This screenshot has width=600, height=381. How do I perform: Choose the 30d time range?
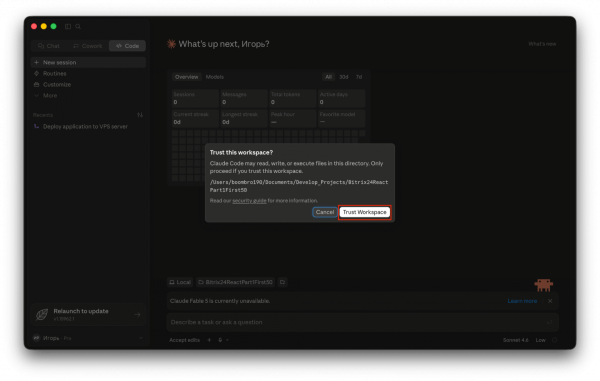pos(344,77)
